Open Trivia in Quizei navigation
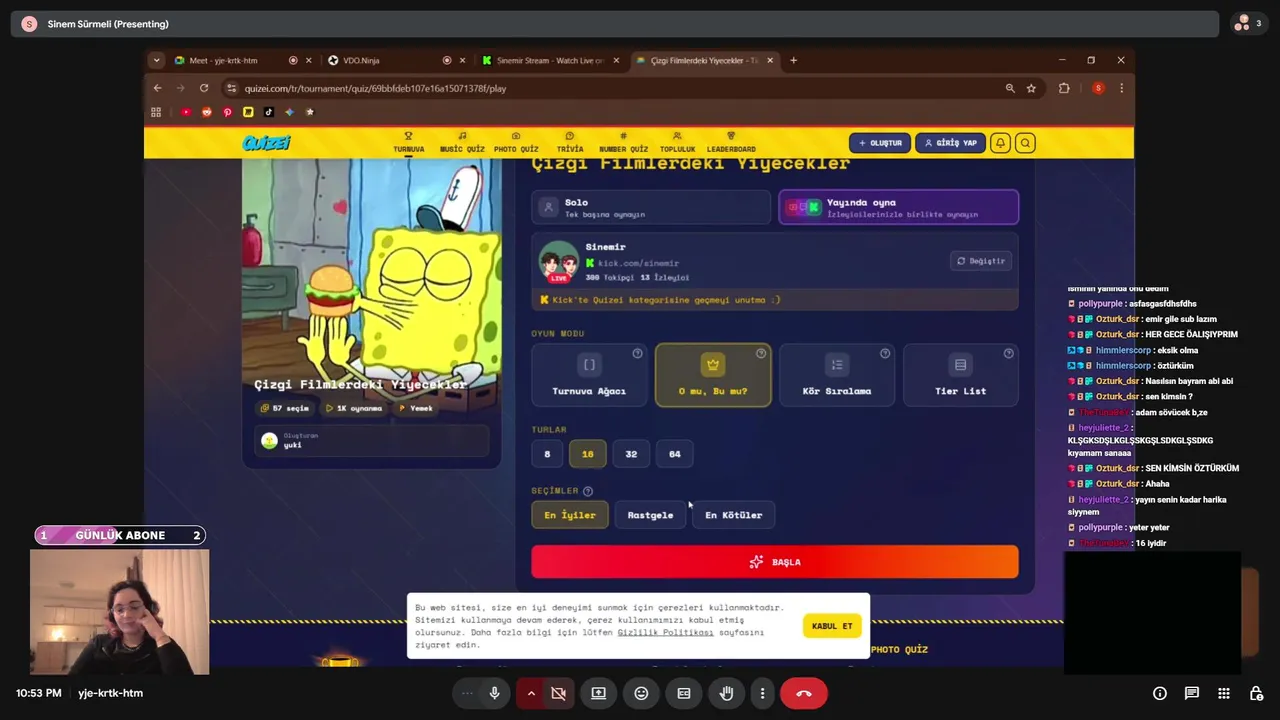Image resolution: width=1280 pixels, height=720 pixels. [x=570, y=143]
